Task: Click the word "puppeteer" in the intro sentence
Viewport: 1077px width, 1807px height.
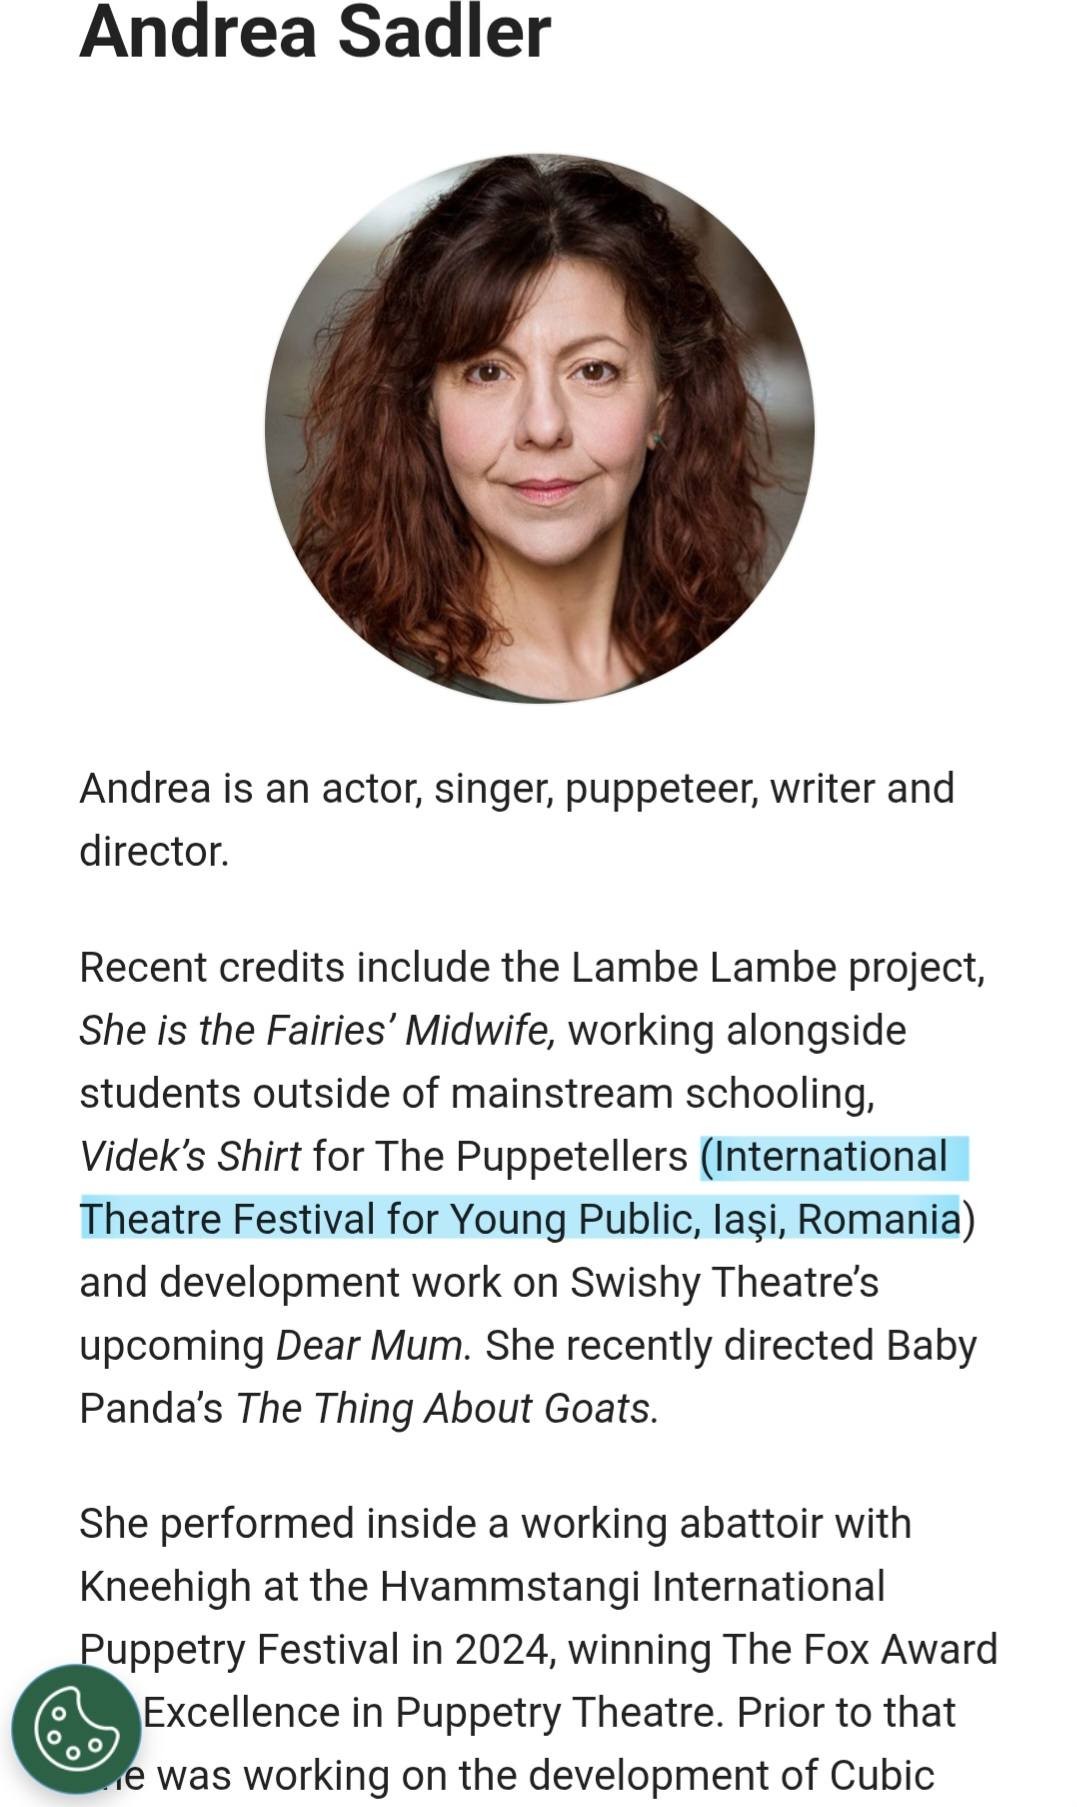Action: pos(653,788)
